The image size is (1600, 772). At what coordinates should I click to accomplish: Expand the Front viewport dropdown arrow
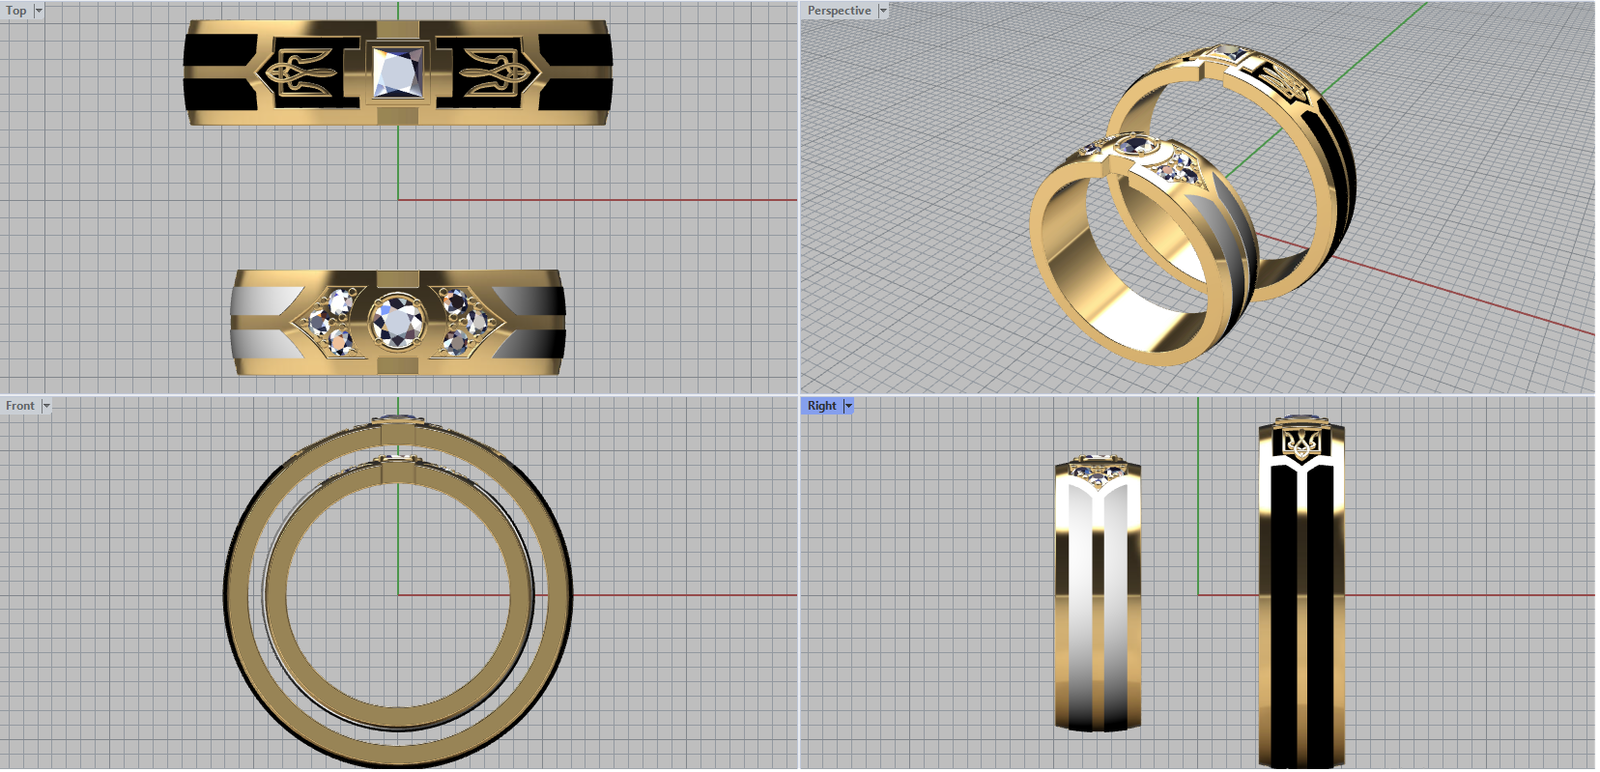(x=46, y=406)
